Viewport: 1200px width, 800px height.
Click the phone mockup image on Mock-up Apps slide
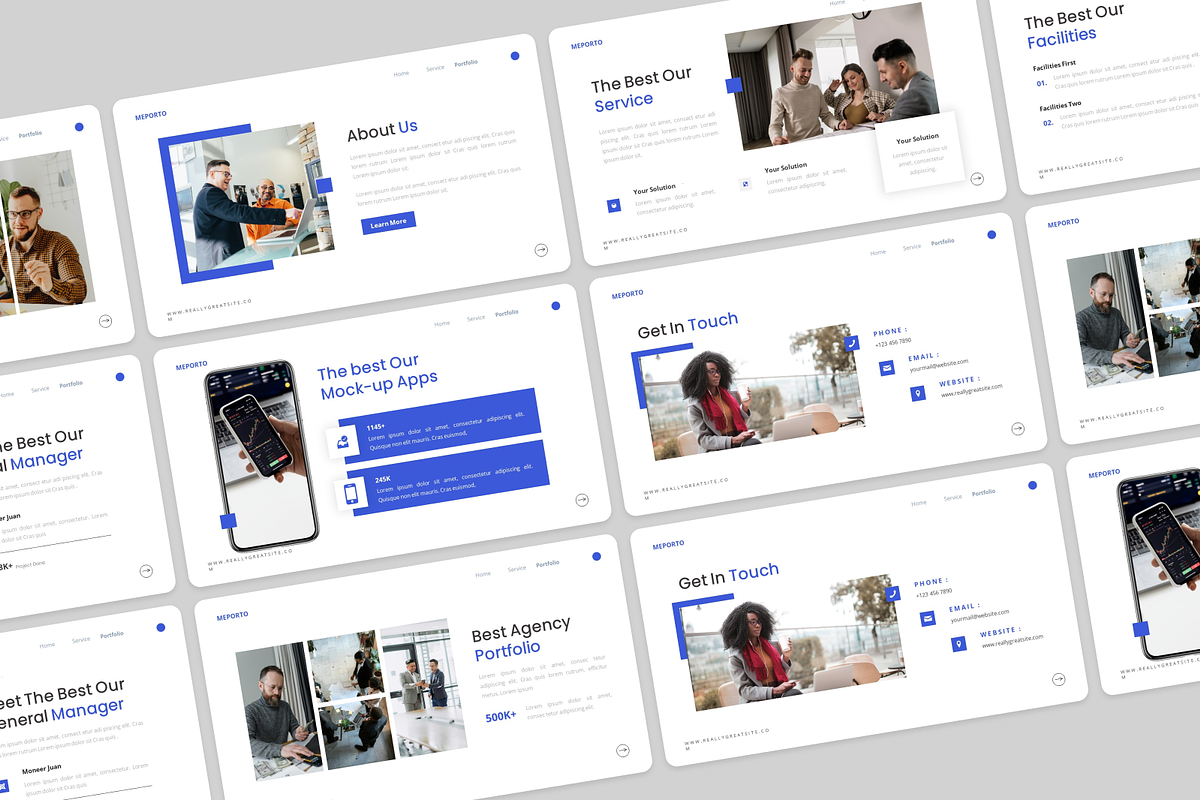point(261,456)
